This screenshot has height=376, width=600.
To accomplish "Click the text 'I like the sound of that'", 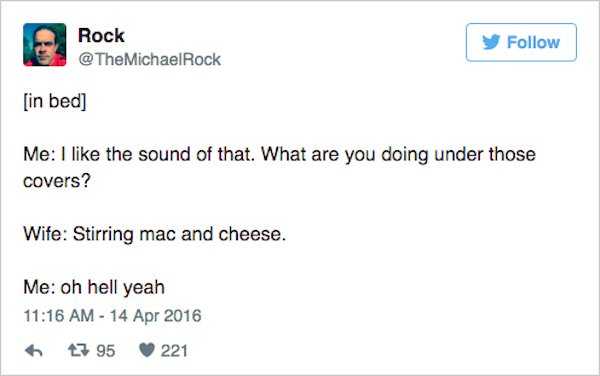I will click(157, 155).
